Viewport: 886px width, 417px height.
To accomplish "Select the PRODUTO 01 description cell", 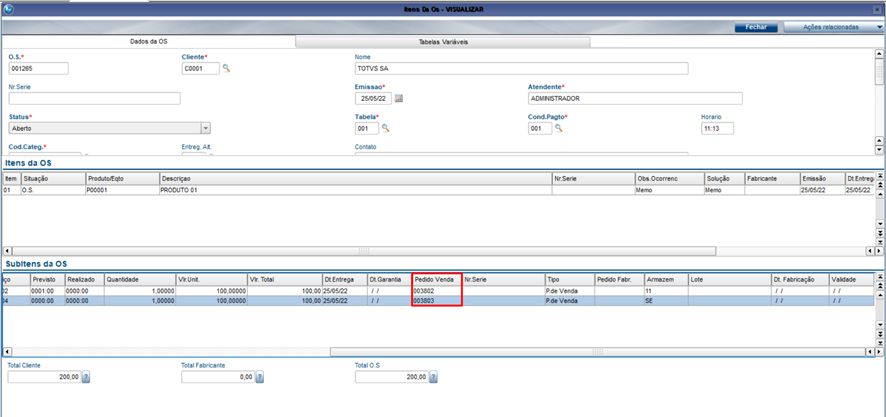I will (x=355, y=190).
